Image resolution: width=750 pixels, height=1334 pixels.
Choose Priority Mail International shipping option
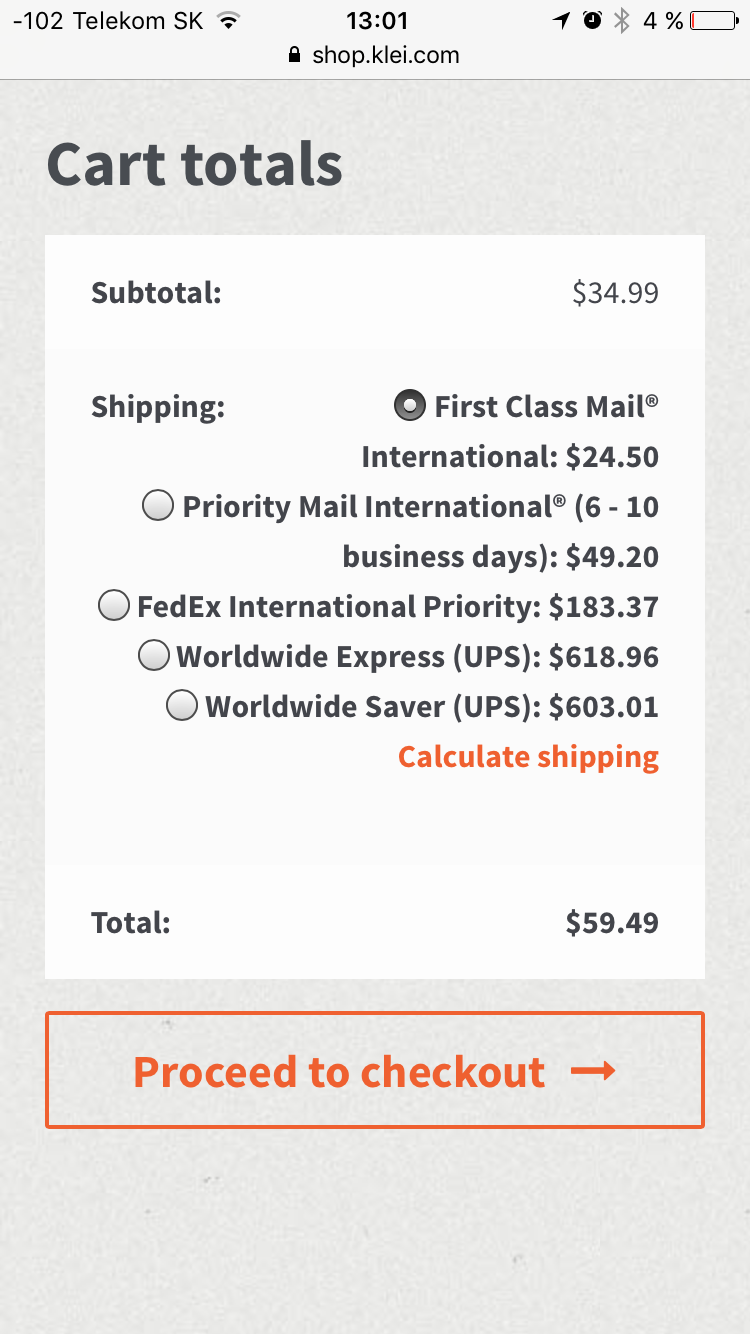click(158, 506)
